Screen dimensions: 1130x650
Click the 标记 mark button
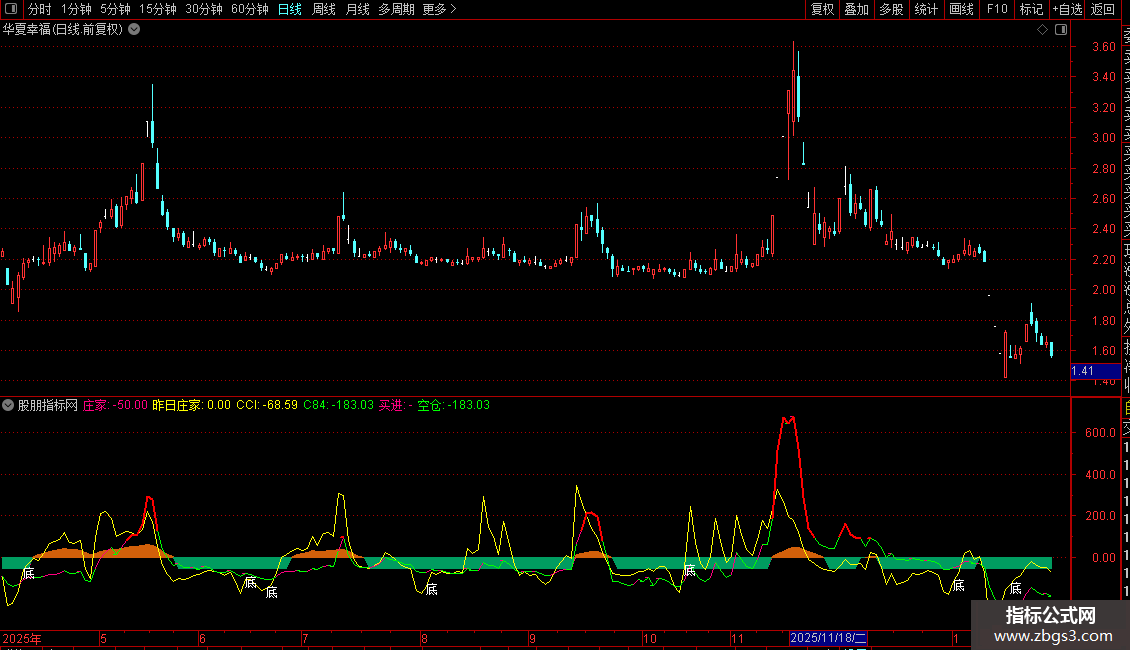coord(1031,9)
